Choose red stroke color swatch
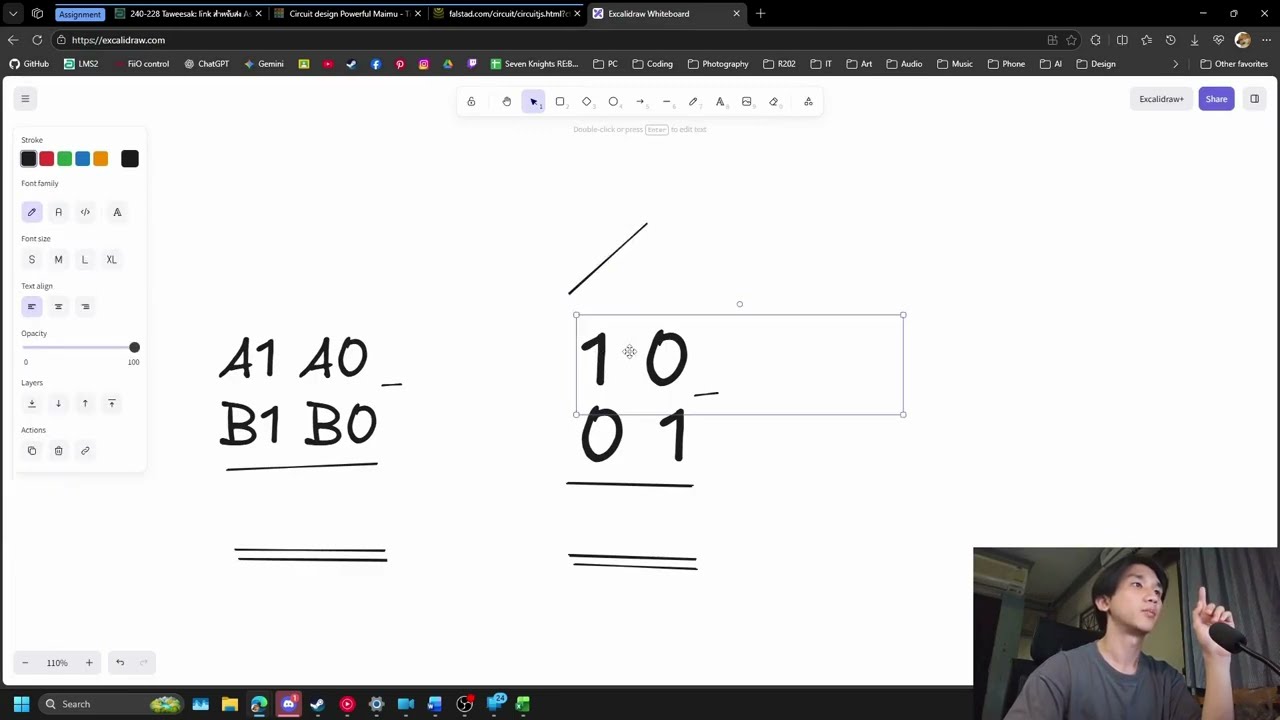 point(46,159)
